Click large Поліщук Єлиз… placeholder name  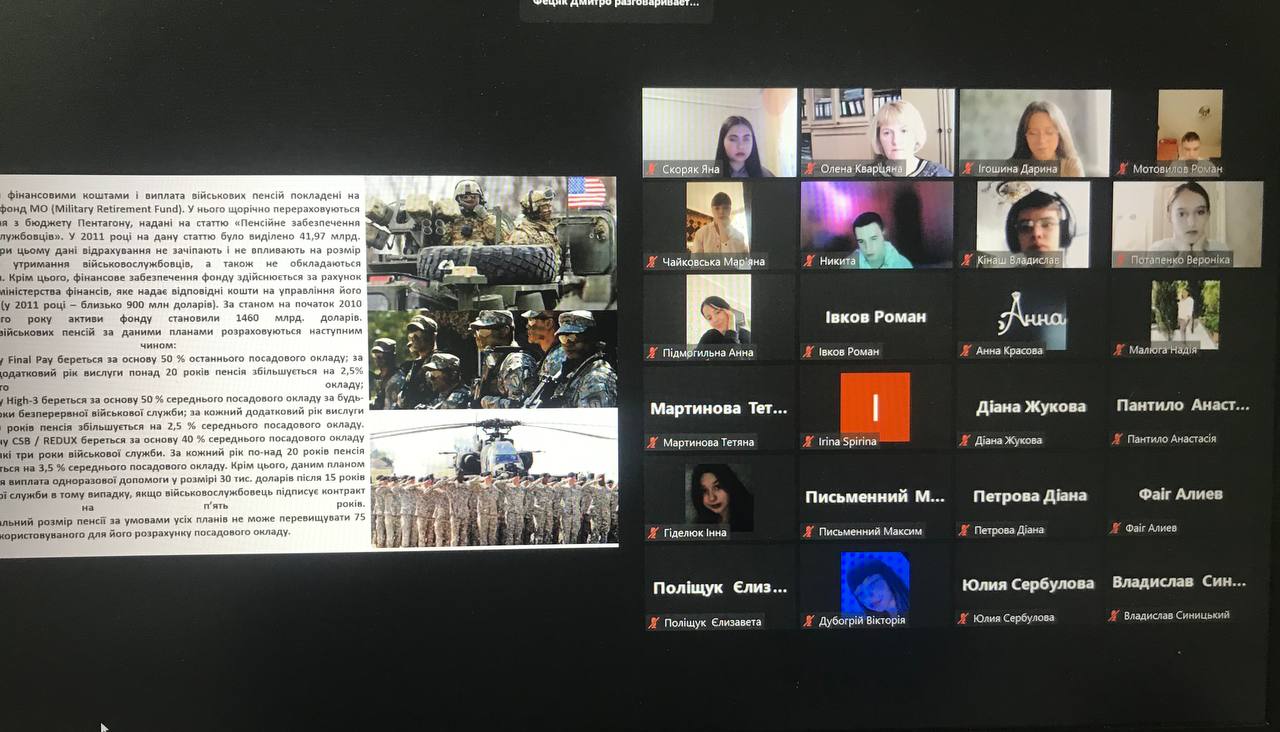pos(720,588)
